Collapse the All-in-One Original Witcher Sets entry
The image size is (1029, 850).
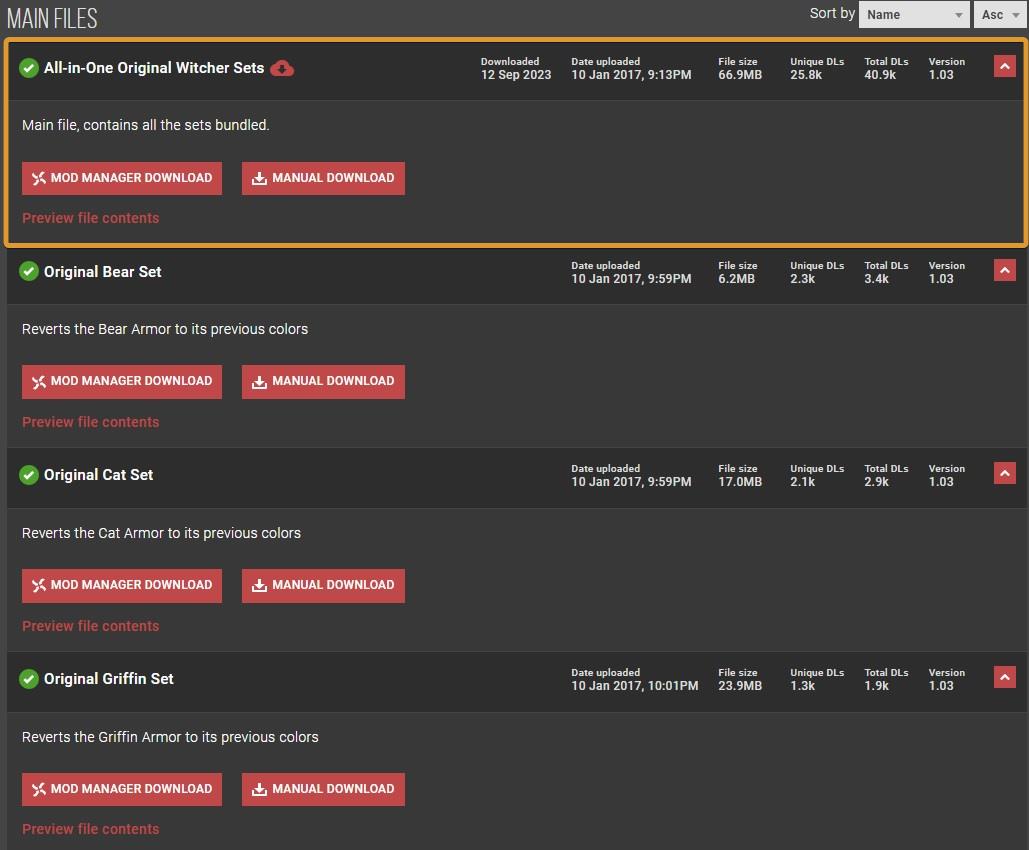pos(1005,66)
